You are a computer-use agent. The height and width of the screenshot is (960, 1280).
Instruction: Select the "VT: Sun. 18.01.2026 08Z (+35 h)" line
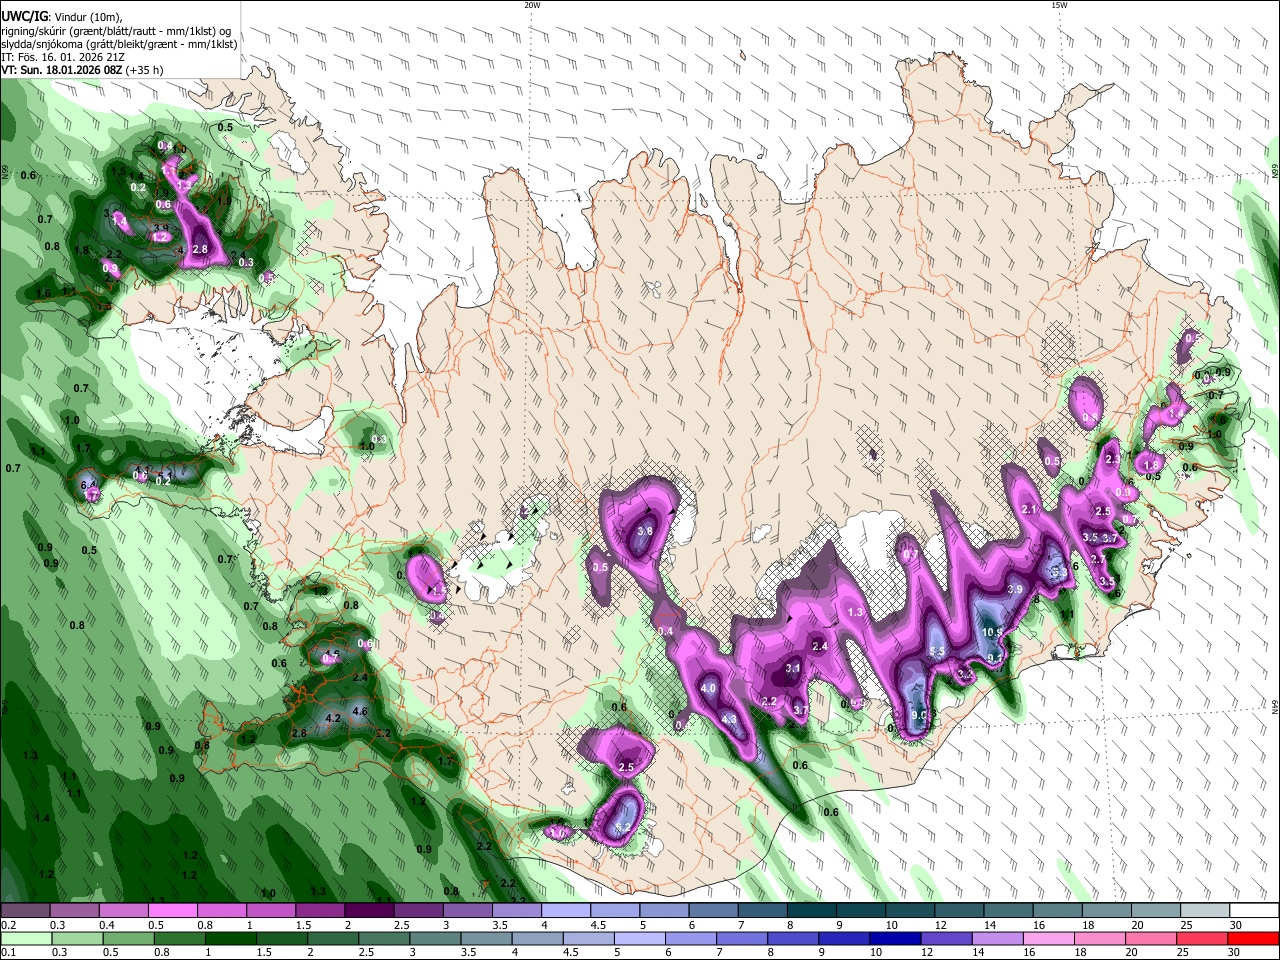click(82, 70)
